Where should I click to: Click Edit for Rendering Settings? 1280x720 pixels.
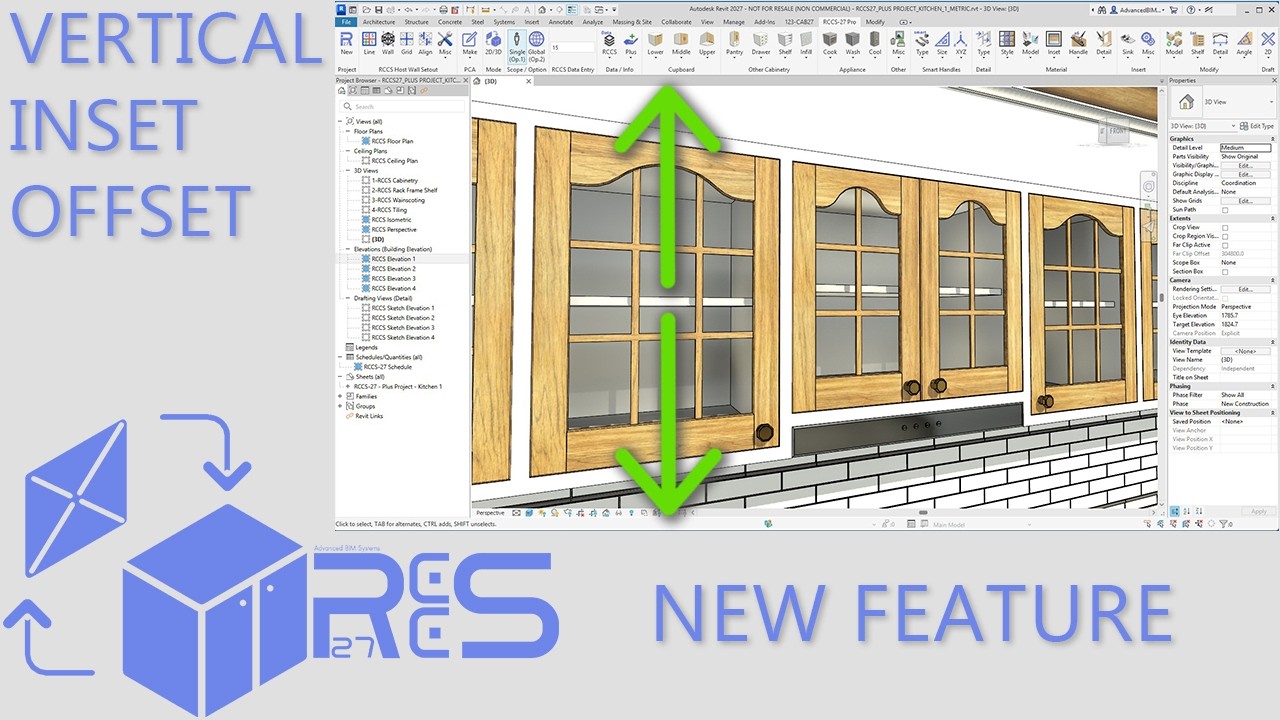[x=1246, y=289]
